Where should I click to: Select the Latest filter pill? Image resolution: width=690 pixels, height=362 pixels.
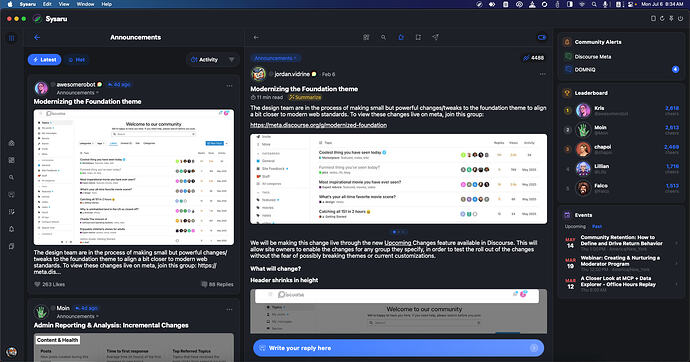click(x=44, y=59)
